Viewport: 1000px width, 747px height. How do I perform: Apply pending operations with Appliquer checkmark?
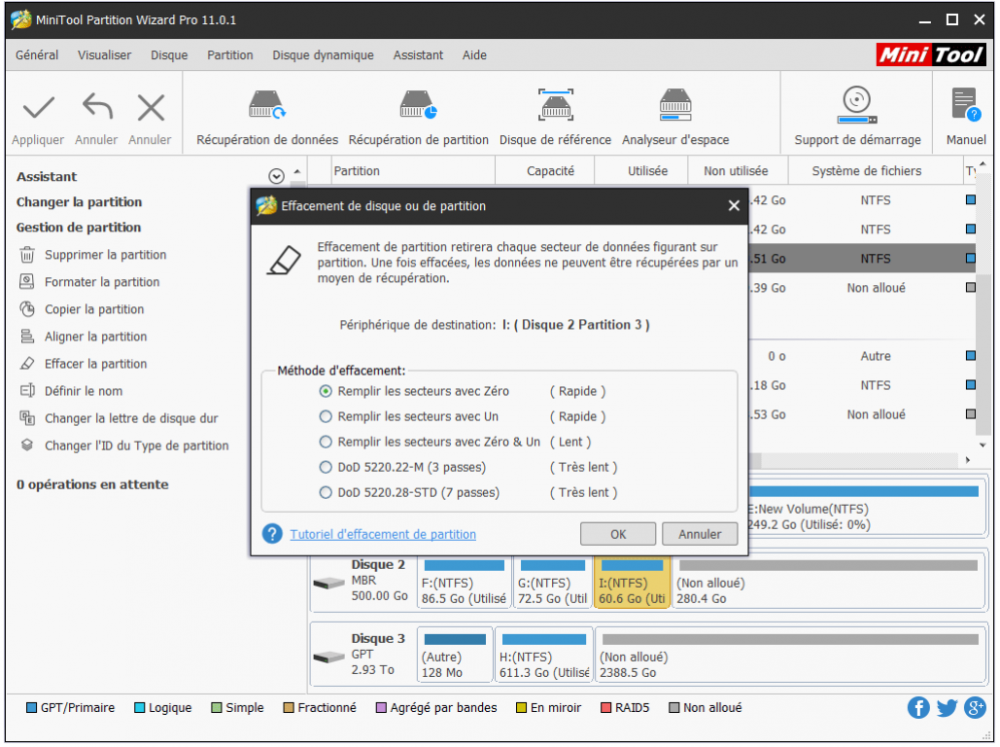click(x=38, y=106)
